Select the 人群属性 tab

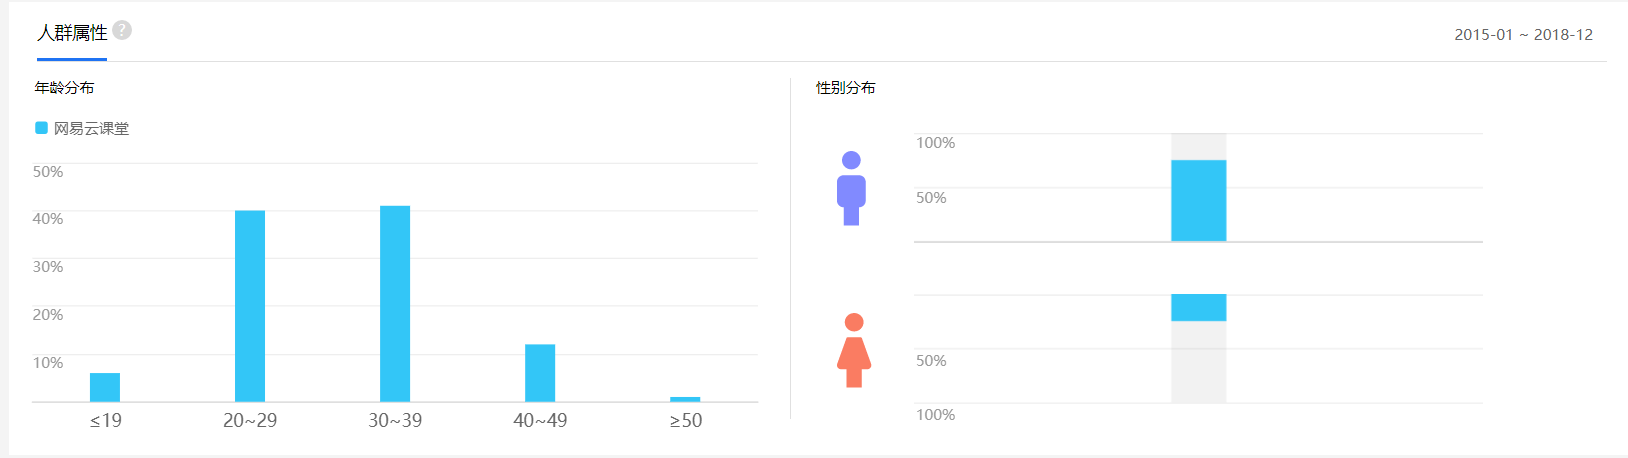[72, 33]
